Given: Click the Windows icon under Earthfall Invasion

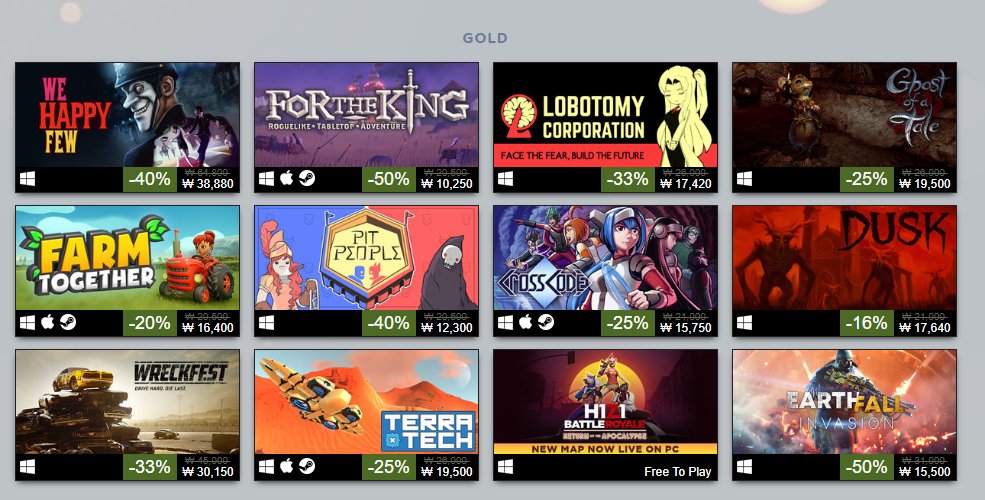Looking at the screenshot, I should (744, 467).
